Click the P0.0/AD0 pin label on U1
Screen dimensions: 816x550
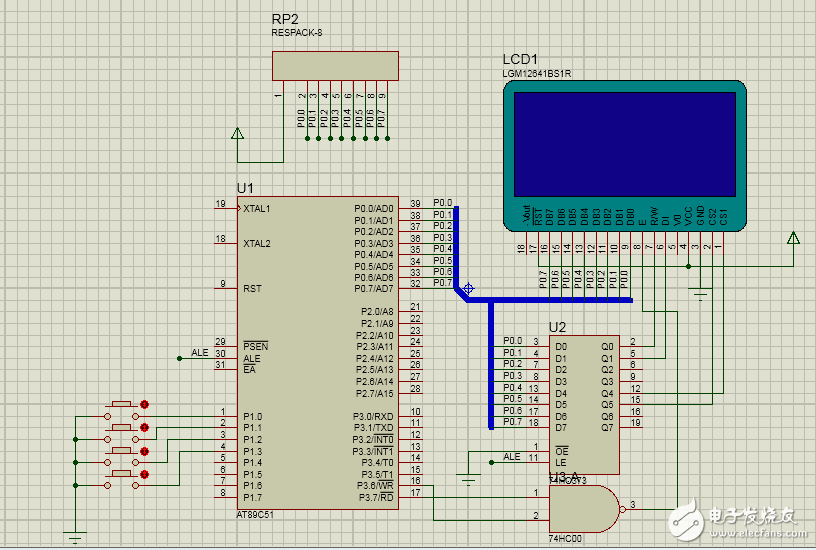coord(374,209)
